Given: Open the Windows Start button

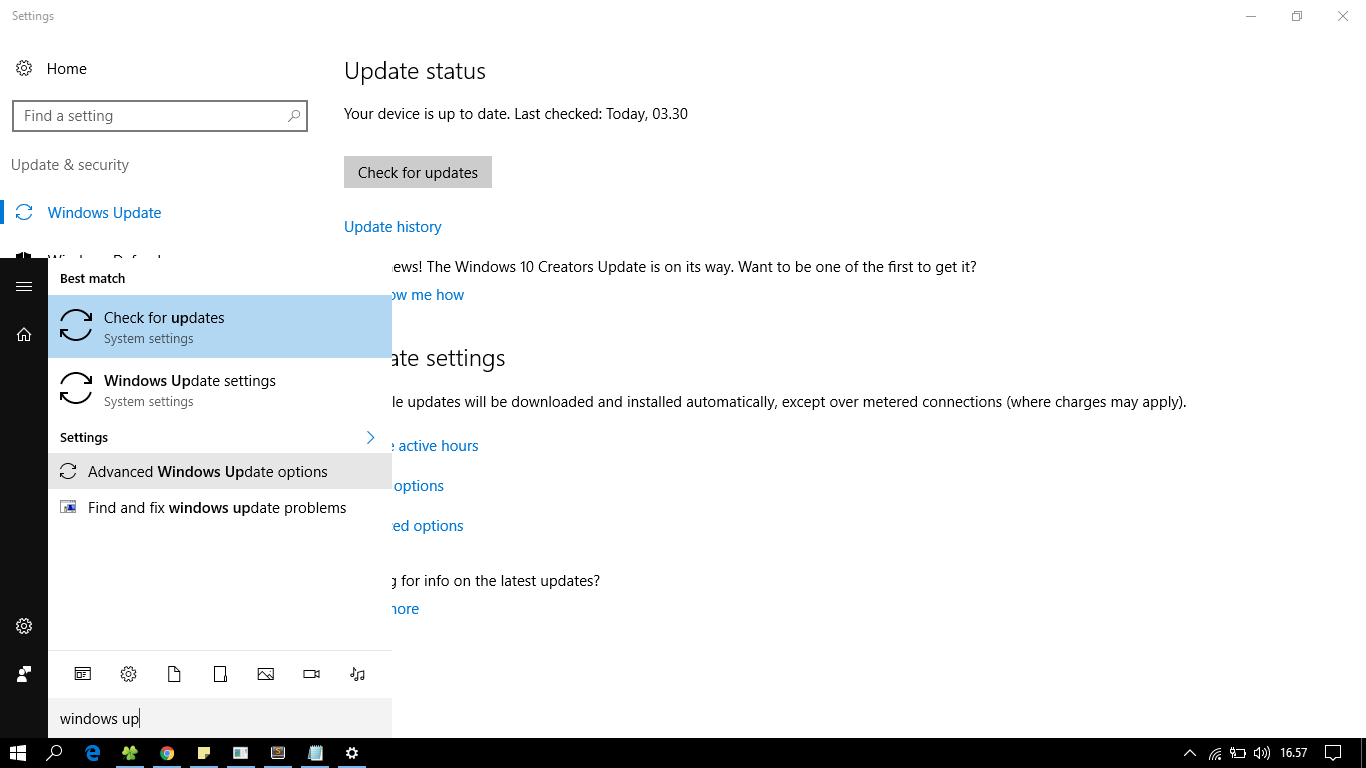Looking at the screenshot, I should pyautogui.click(x=17, y=753).
